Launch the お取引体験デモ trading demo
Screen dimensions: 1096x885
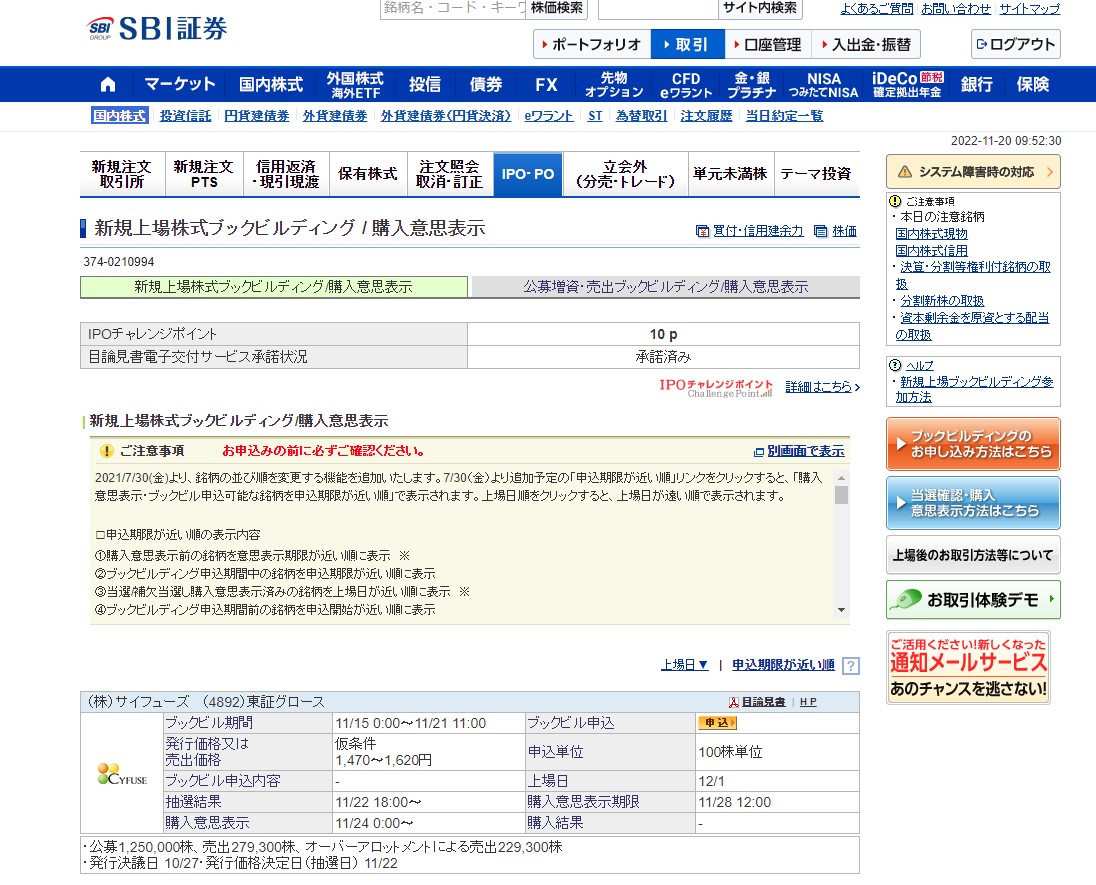(971, 600)
